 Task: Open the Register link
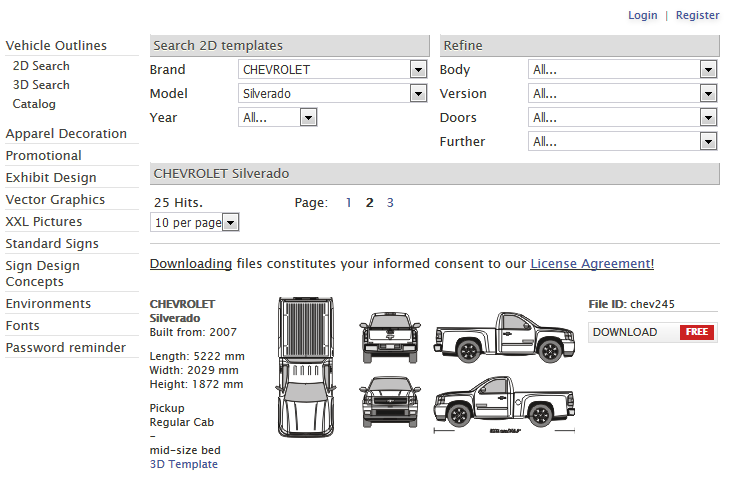pos(697,15)
